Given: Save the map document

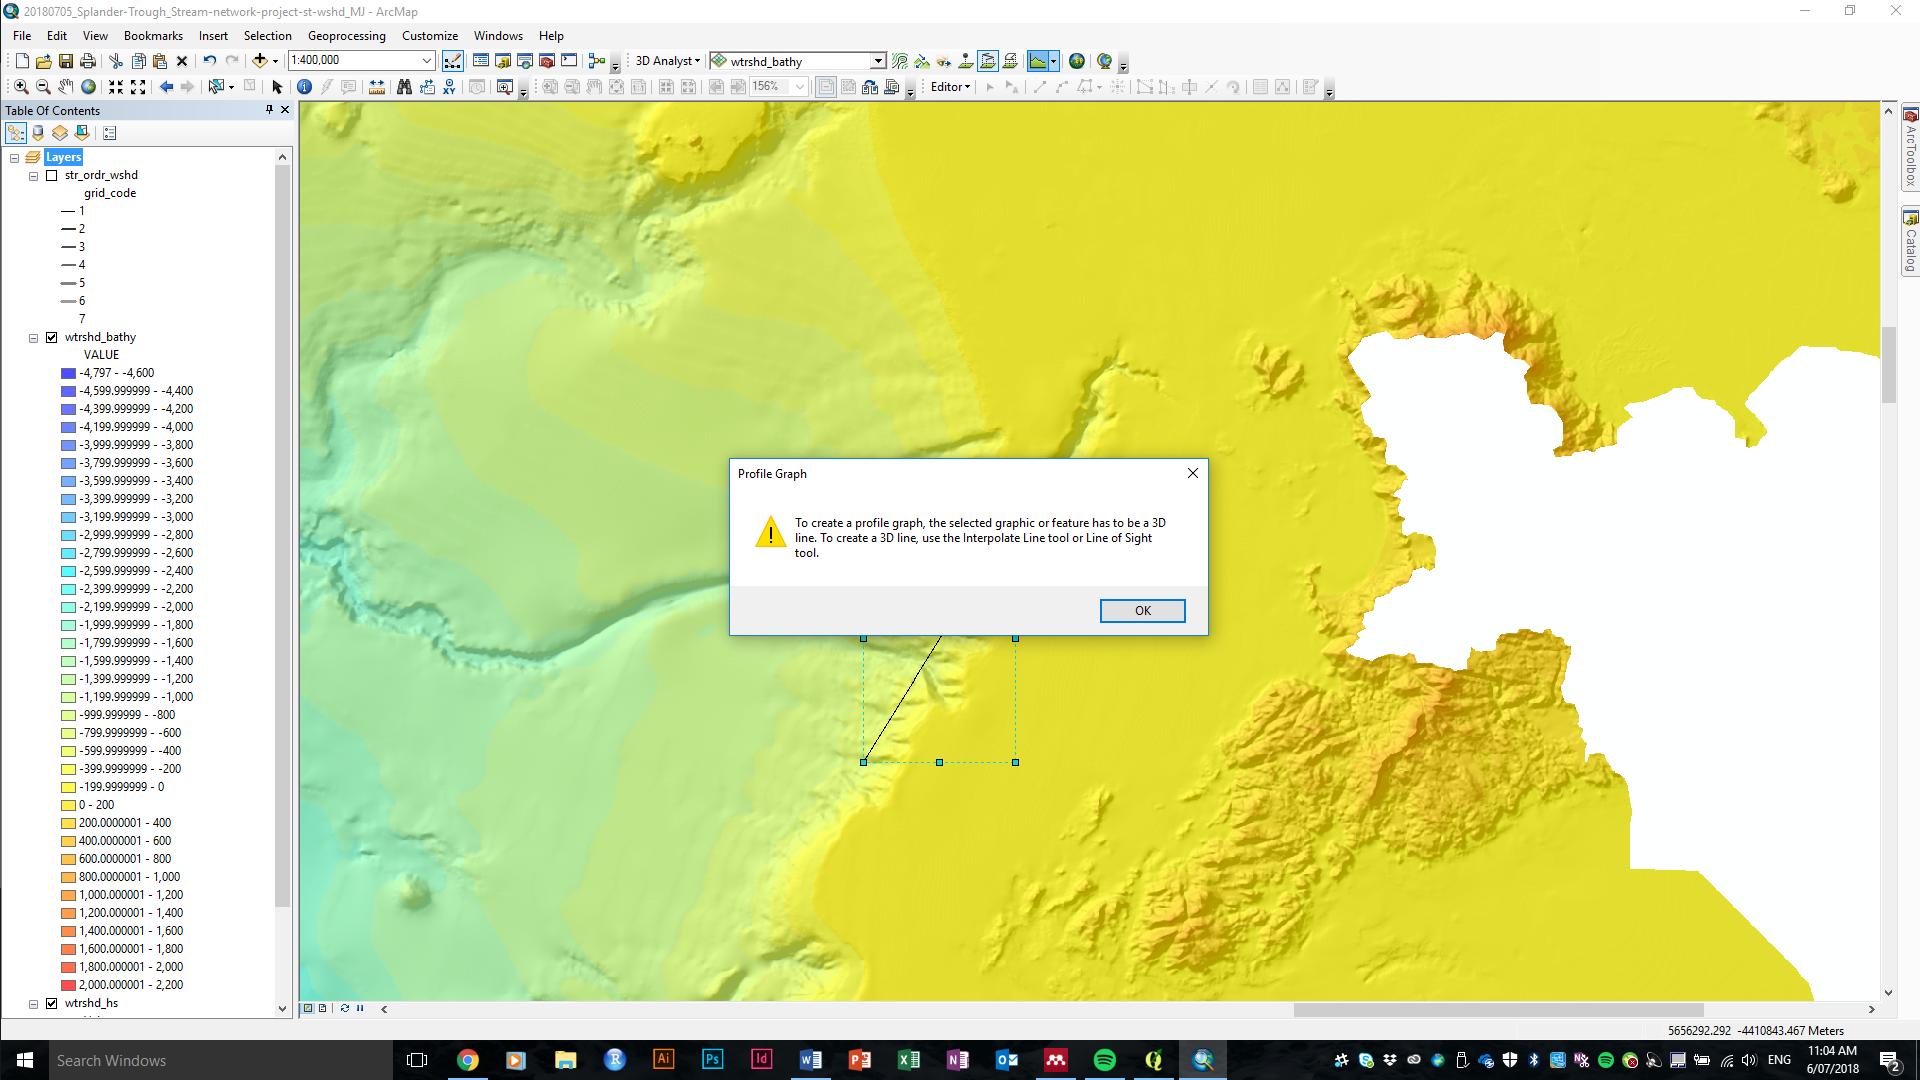Looking at the screenshot, I should 66,61.
